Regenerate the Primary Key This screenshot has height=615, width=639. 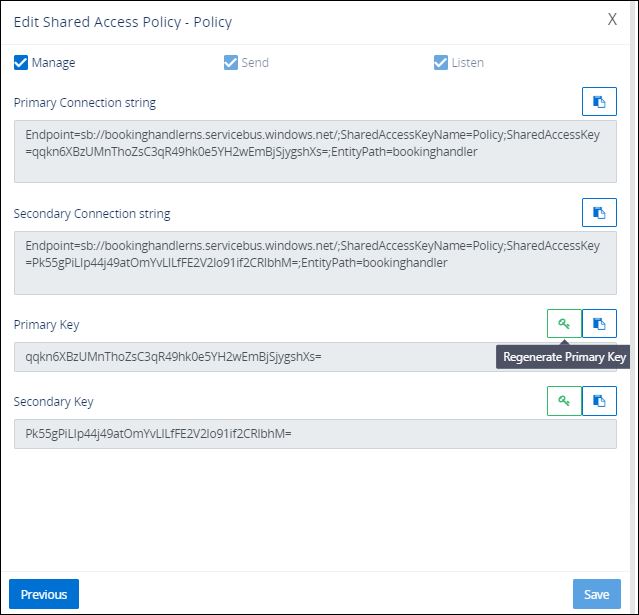point(564,324)
